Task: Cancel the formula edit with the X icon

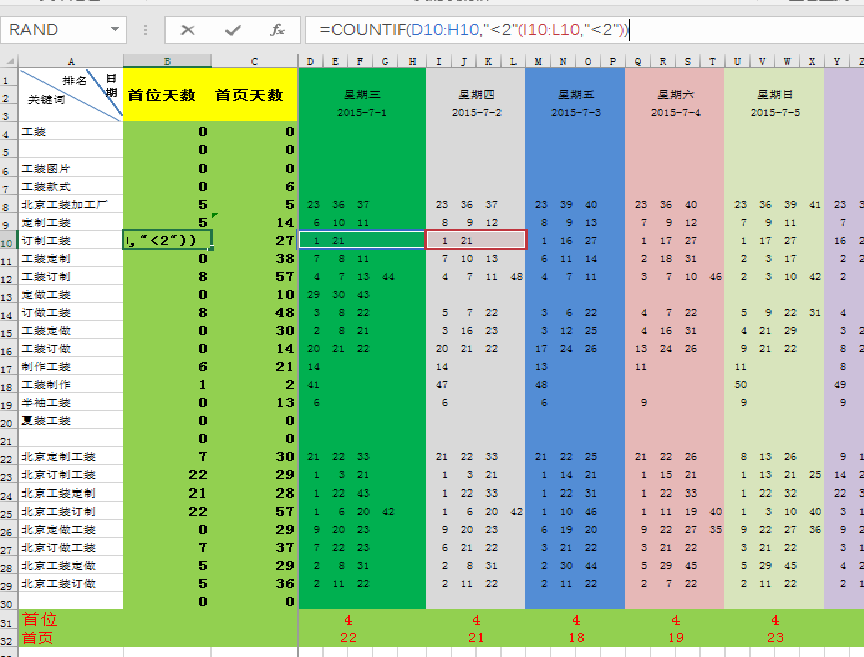Action: [187, 30]
